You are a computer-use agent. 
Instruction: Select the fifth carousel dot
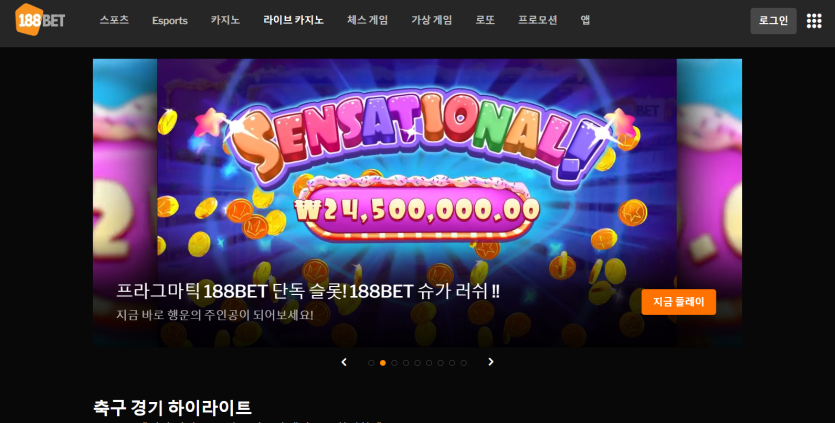point(418,363)
